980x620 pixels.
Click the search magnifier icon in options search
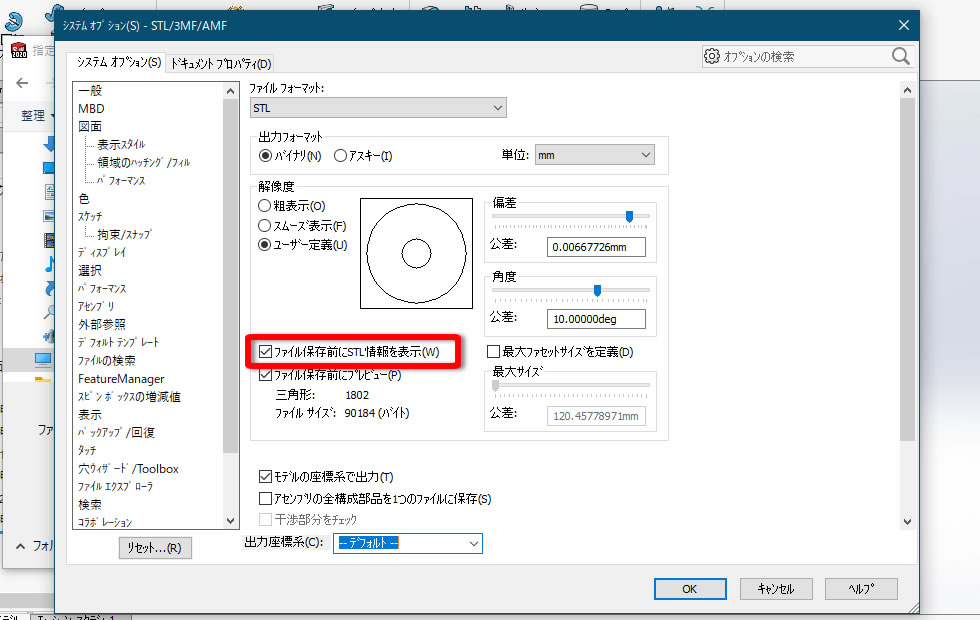900,56
